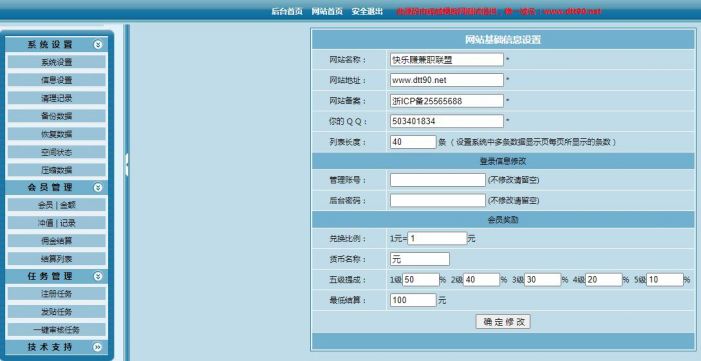Collapse the 任务管理 section chevron icon
Image resolution: width=701 pixels, height=361 pixels.
point(98,276)
